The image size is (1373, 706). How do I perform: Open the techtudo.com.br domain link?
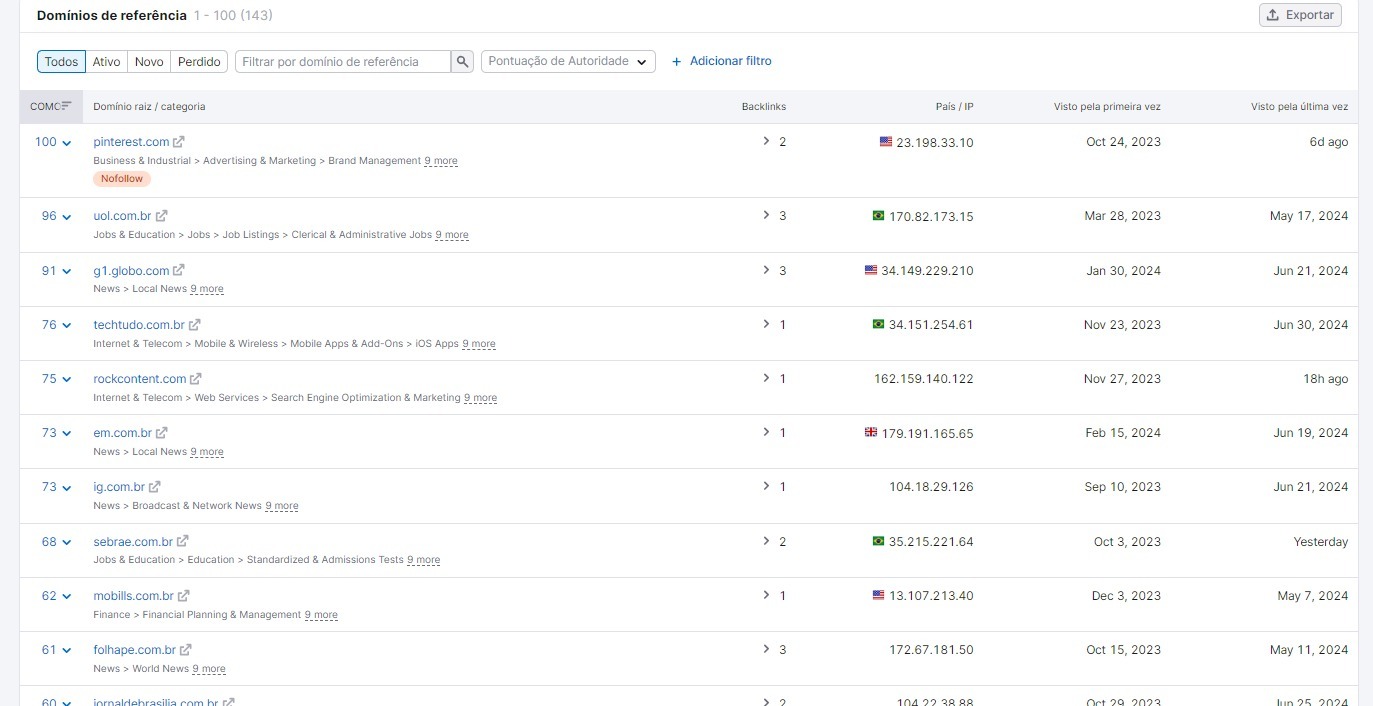pos(139,325)
